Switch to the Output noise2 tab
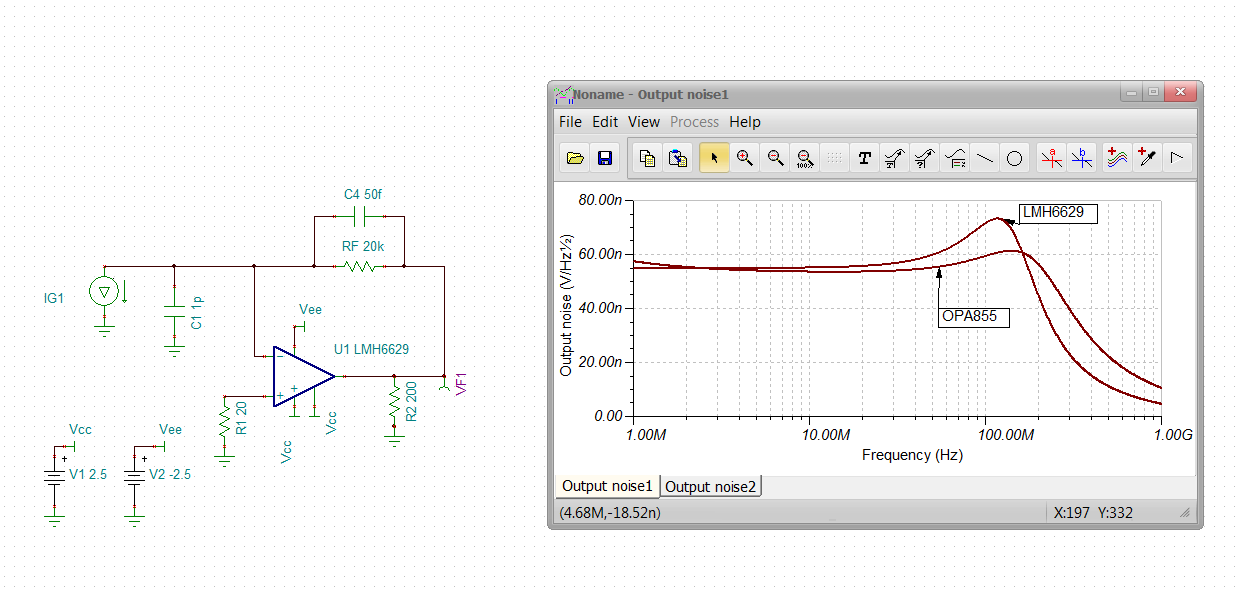 click(711, 487)
